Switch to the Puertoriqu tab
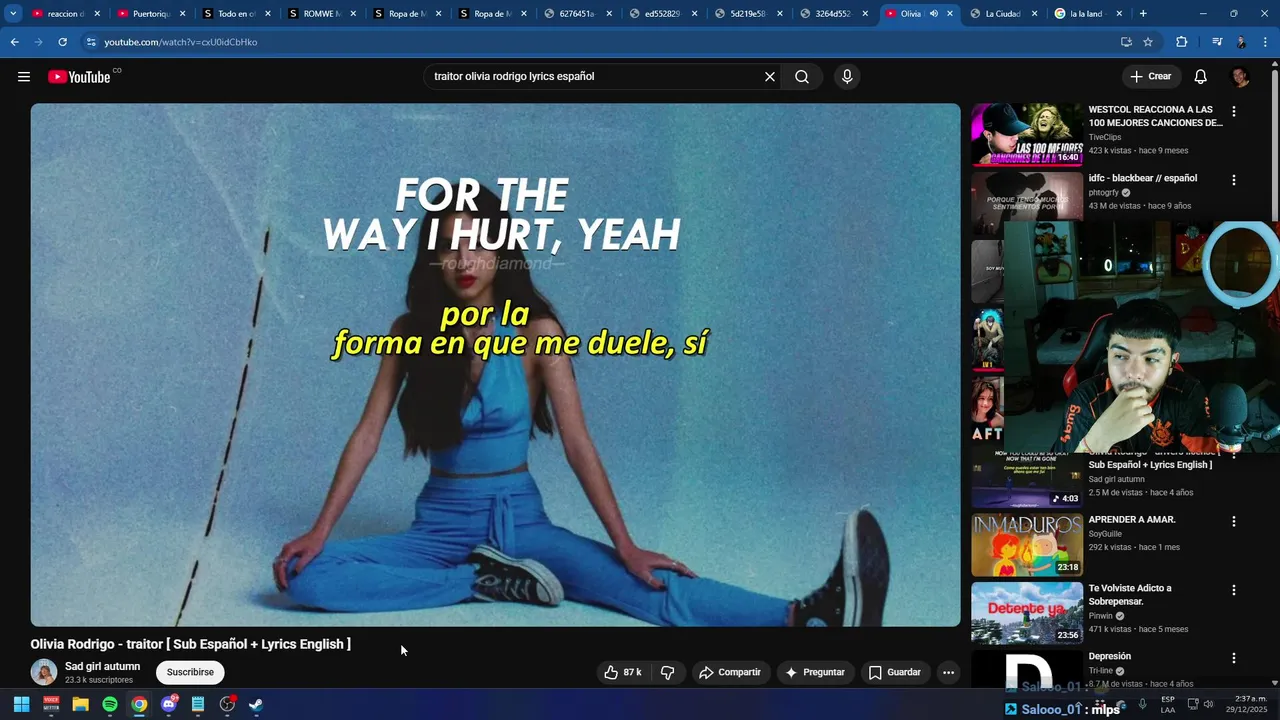Image resolution: width=1280 pixels, height=720 pixels. 151,14
